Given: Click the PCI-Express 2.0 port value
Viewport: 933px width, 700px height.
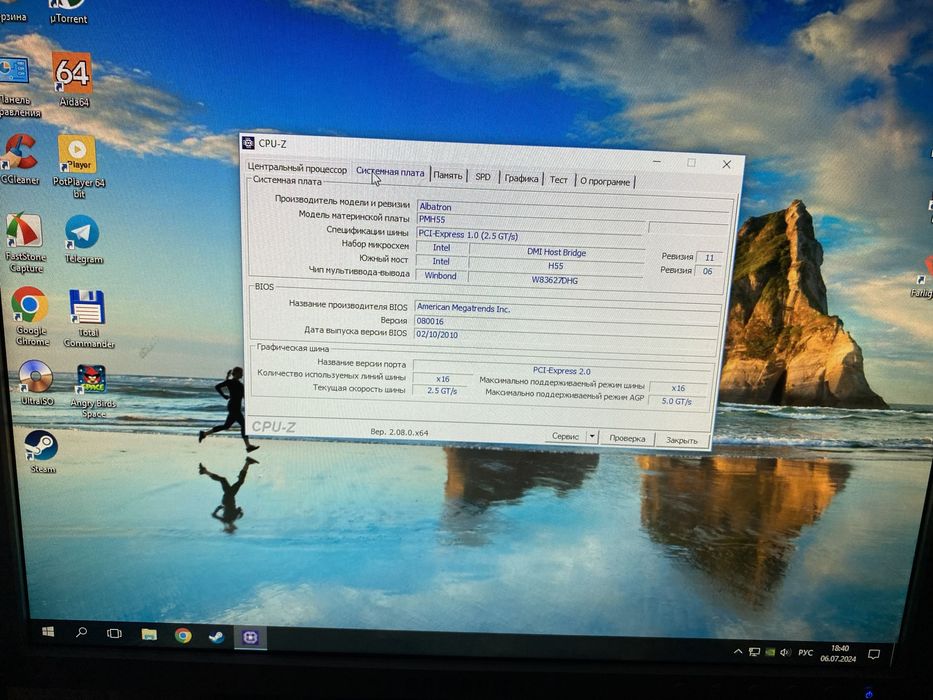Looking at the screenshot, I should 562,370.
